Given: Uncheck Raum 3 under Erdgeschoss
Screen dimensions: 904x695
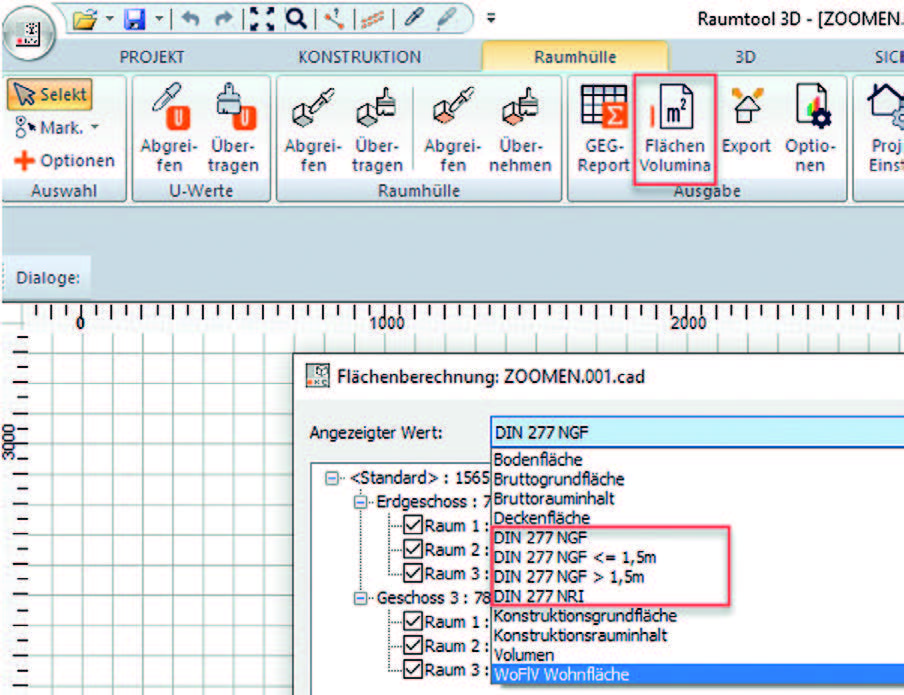Looking at the screenshot, I should pyautogui.click(x=413, y=573).
